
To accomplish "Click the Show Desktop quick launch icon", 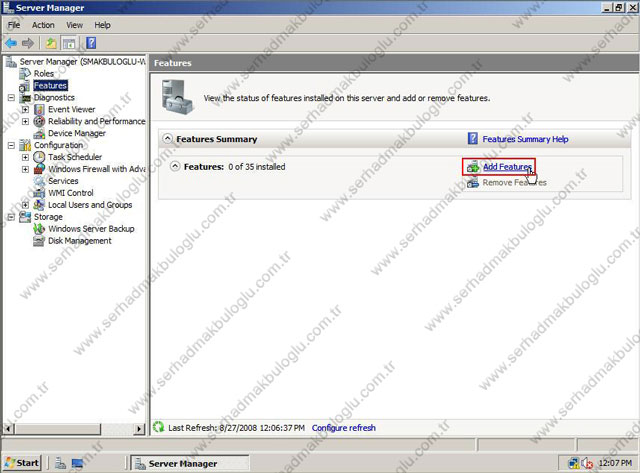I will tap(78, 463).
